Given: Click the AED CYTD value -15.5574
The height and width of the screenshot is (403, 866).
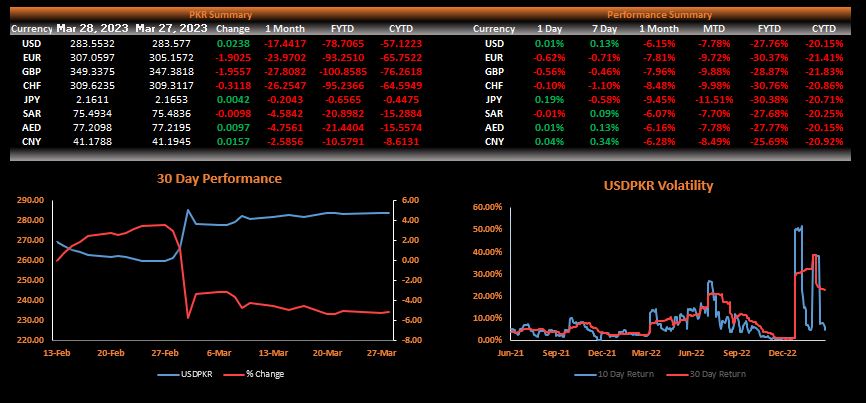Looking at the screenshot, I should click(399, 128).
